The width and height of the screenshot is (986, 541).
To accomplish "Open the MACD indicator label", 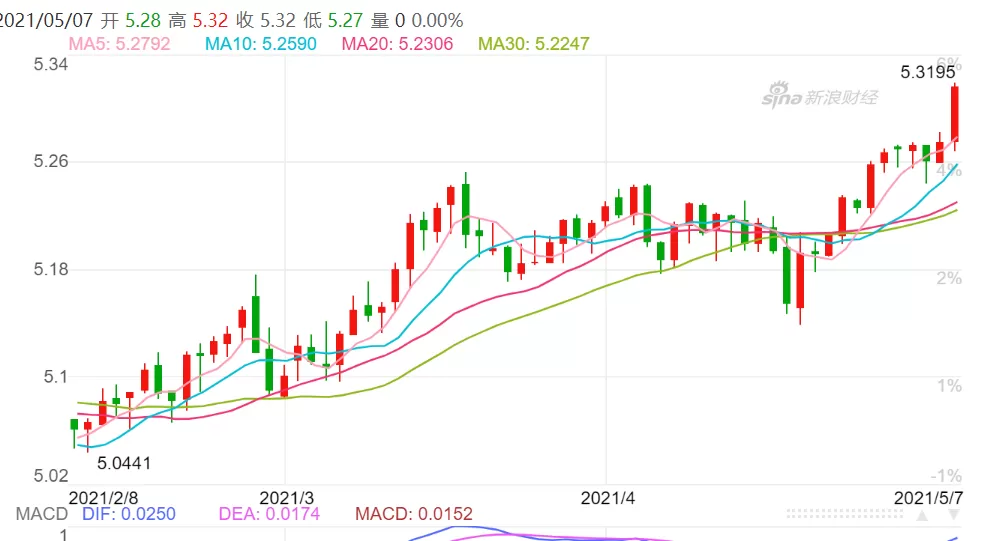I will (42, 514).
